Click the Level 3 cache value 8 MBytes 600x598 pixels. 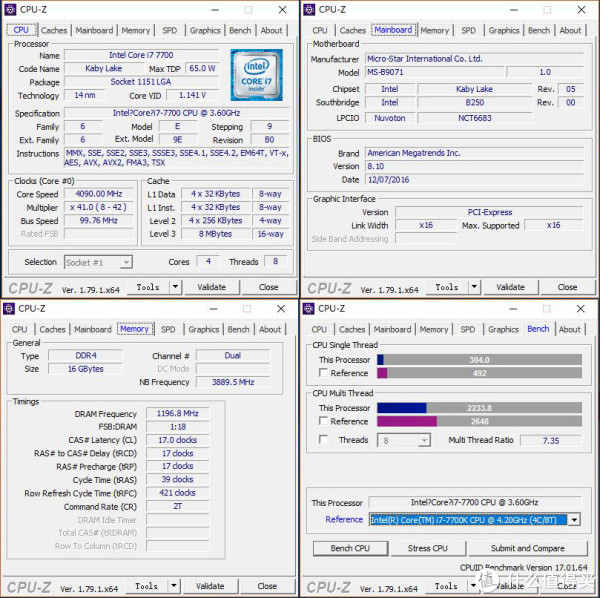215,234
